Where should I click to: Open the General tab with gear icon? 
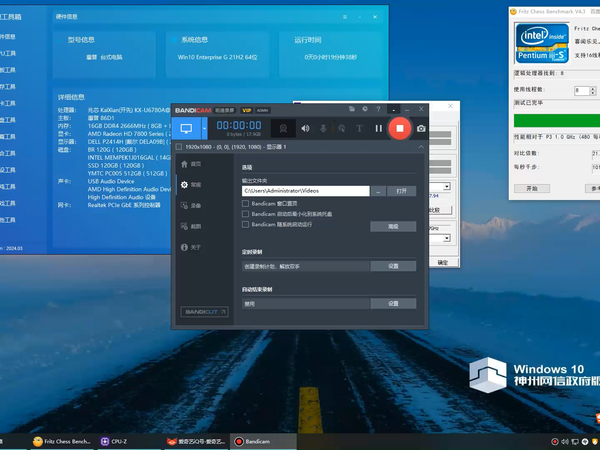click(x=191, y=185)
